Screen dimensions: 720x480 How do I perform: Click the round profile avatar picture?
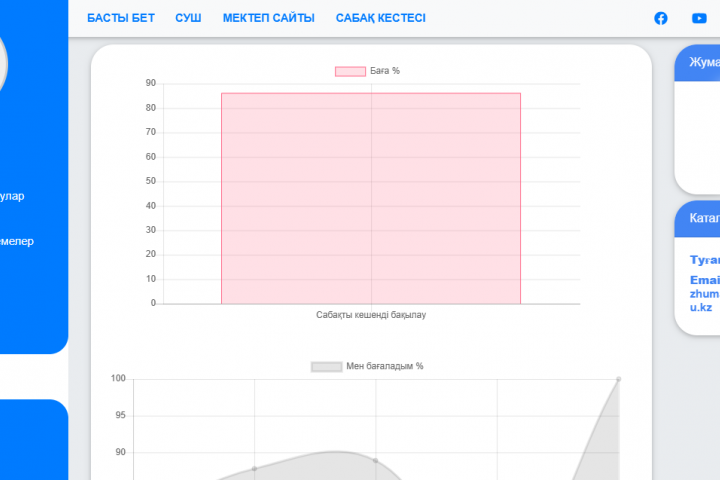3,62
